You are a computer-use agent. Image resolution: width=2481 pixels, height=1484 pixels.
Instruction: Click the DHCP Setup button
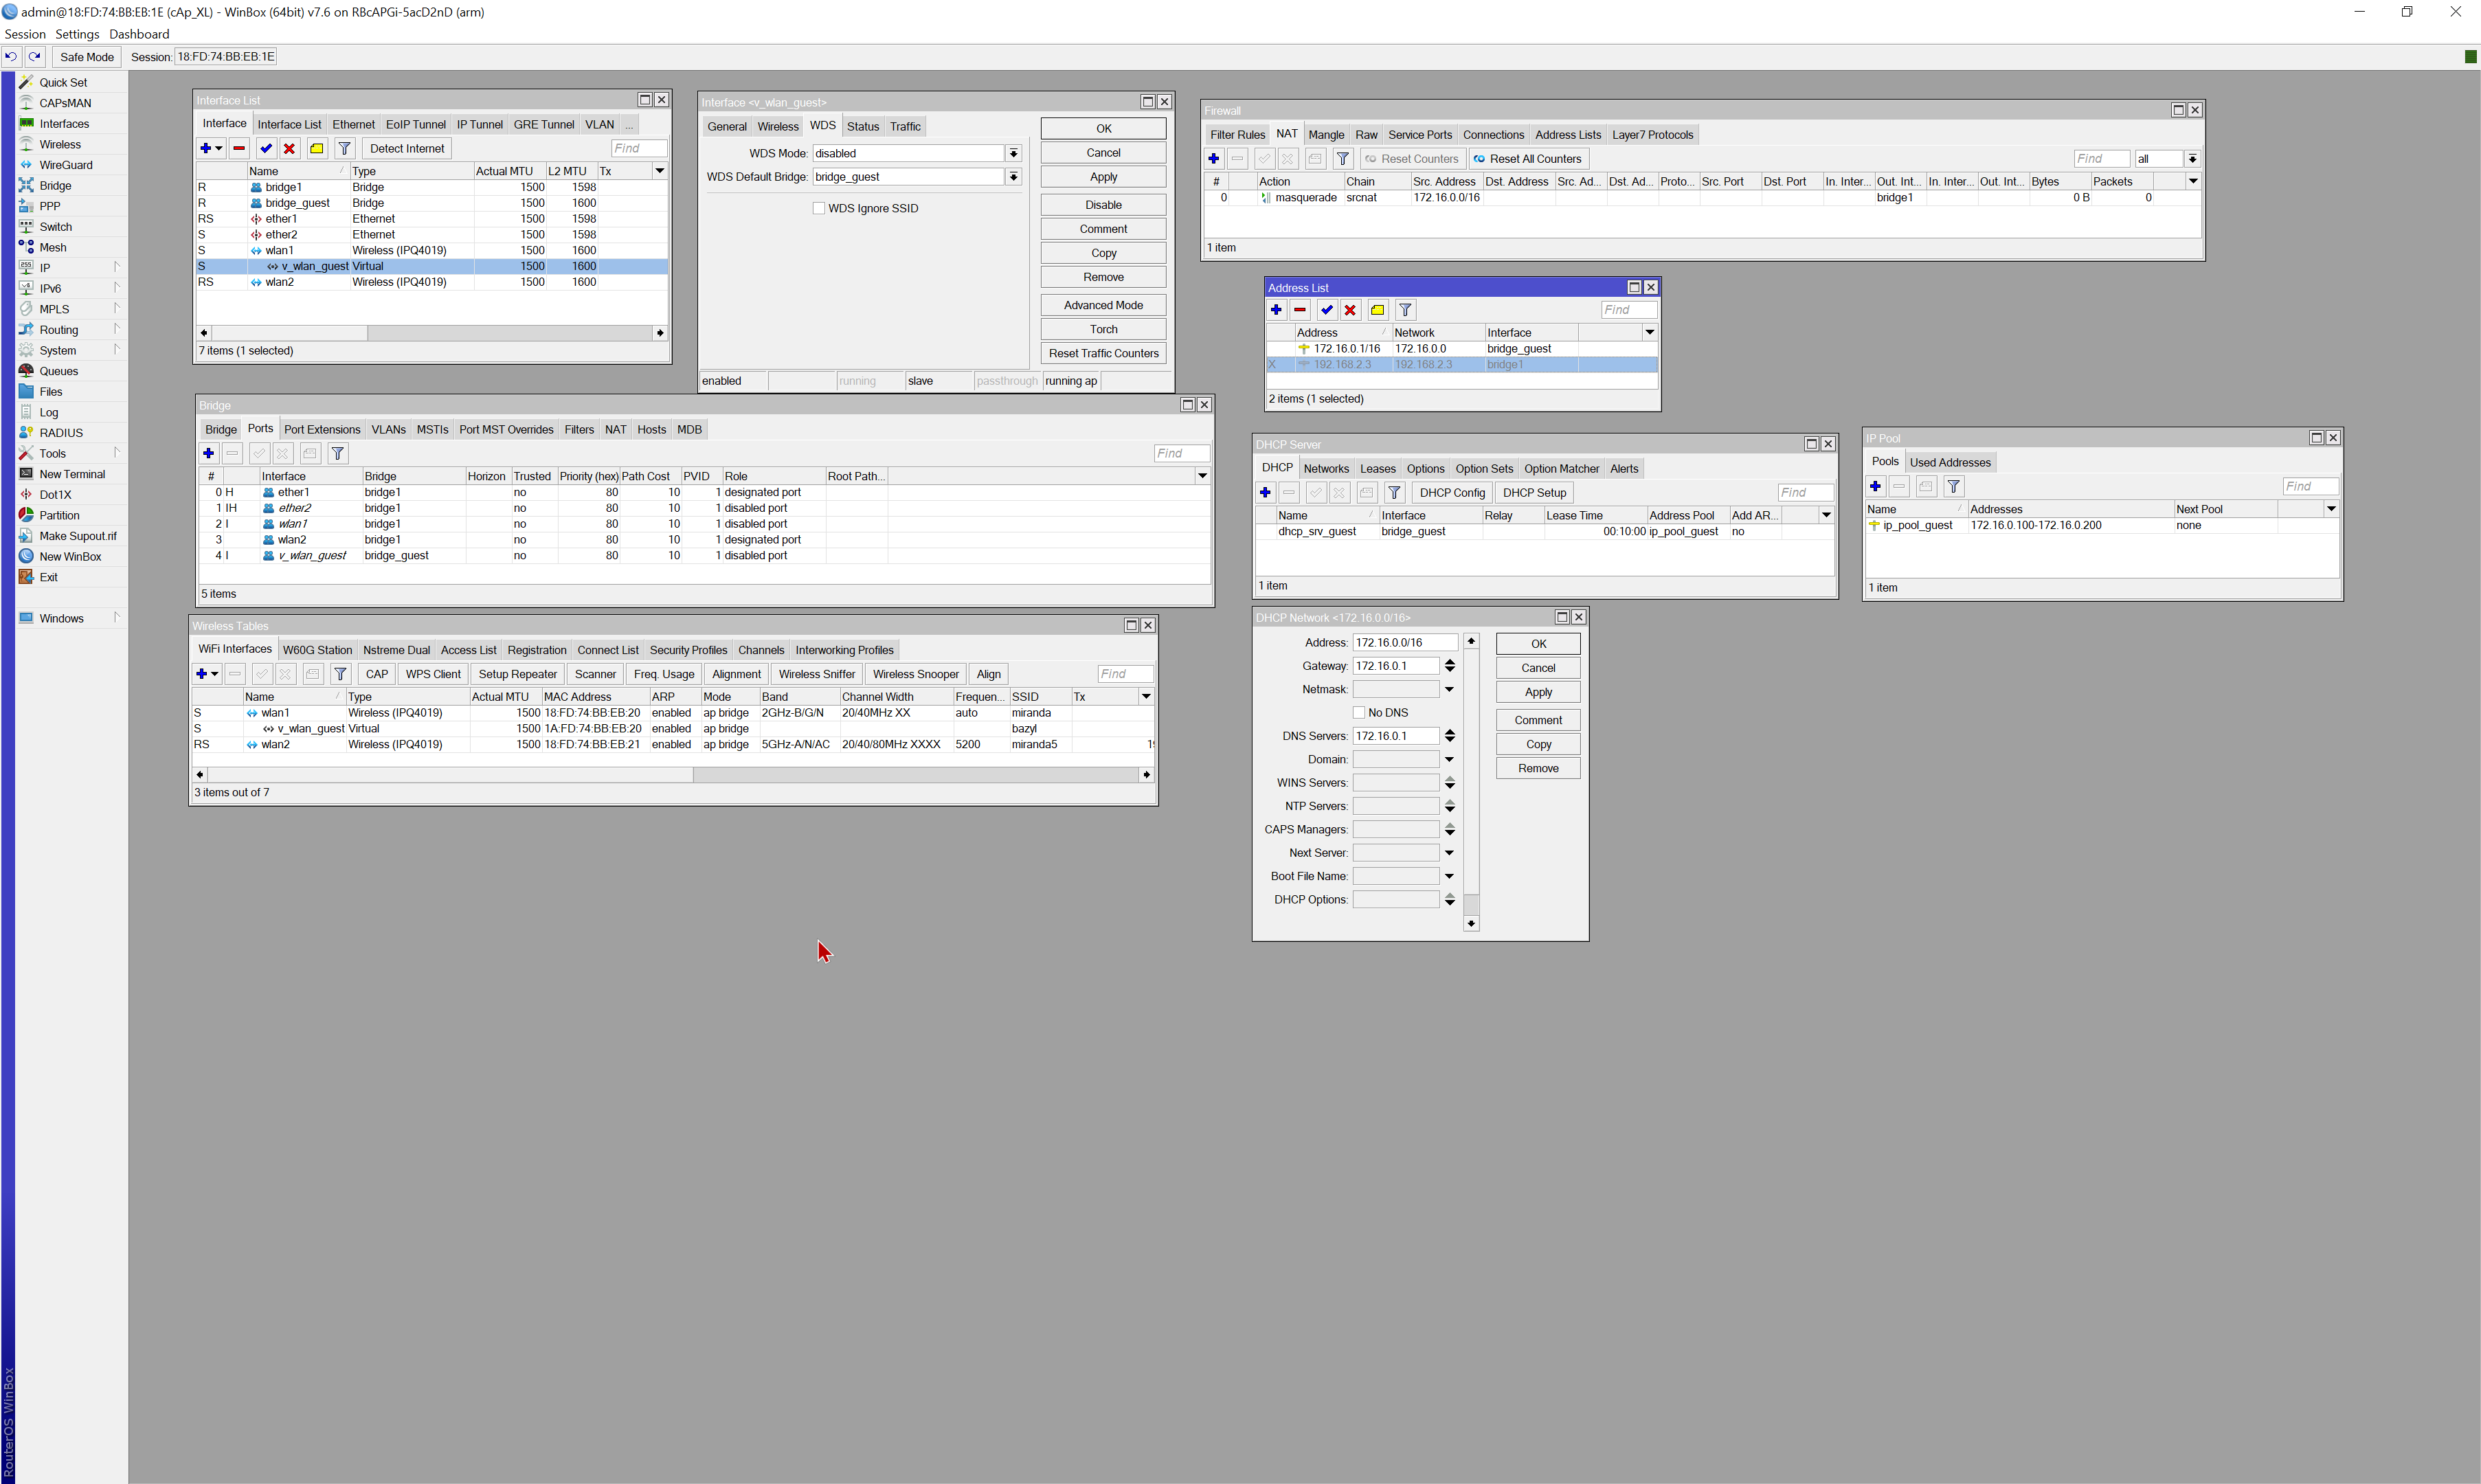(1535, 492)
